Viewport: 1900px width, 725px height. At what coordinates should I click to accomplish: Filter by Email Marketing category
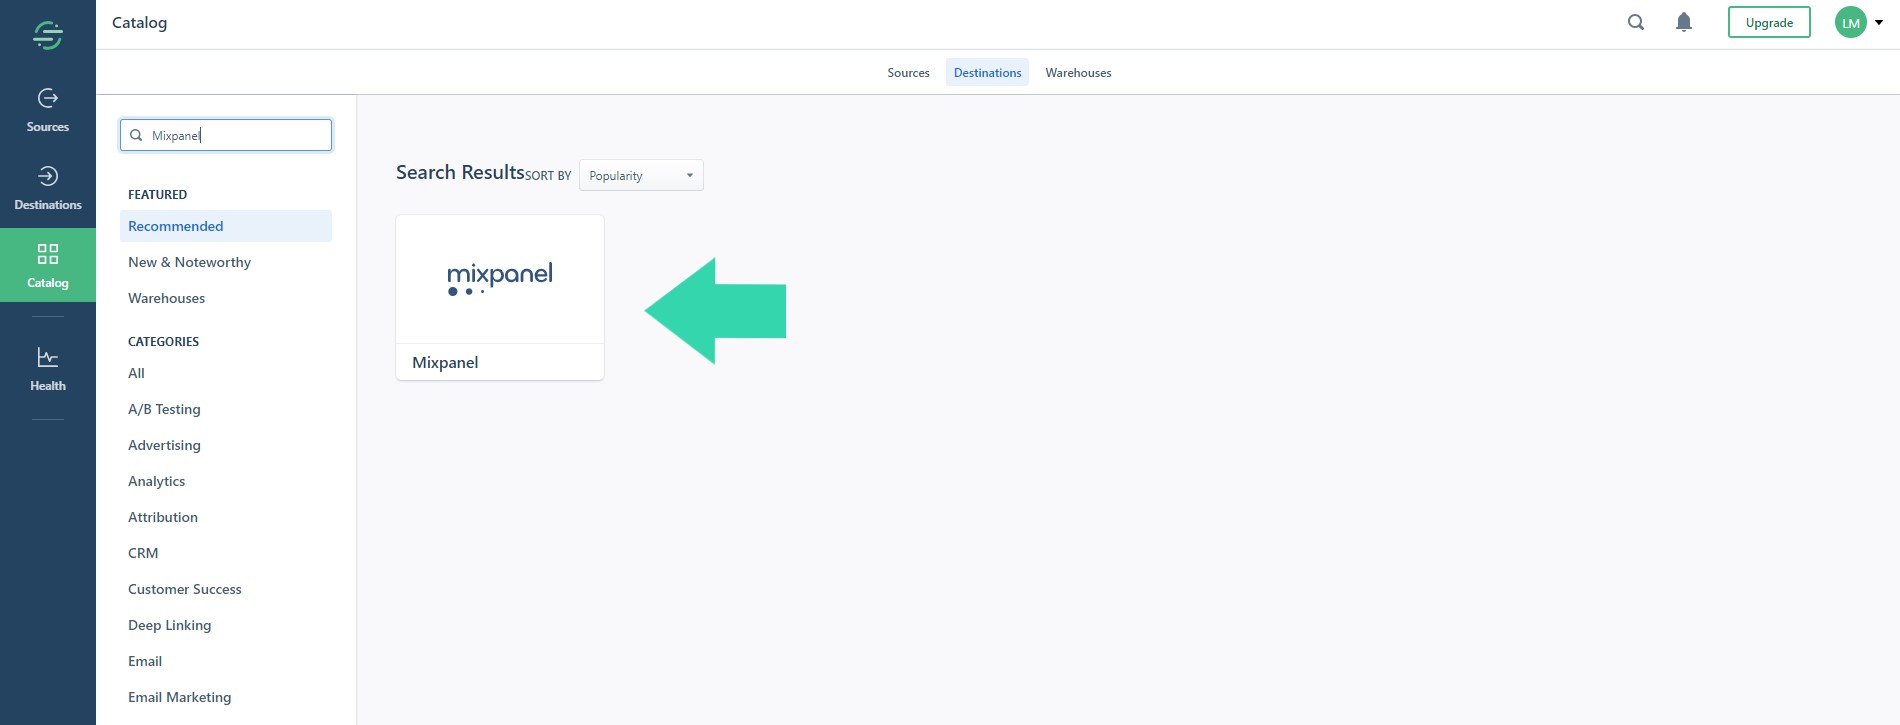[179, 697]
